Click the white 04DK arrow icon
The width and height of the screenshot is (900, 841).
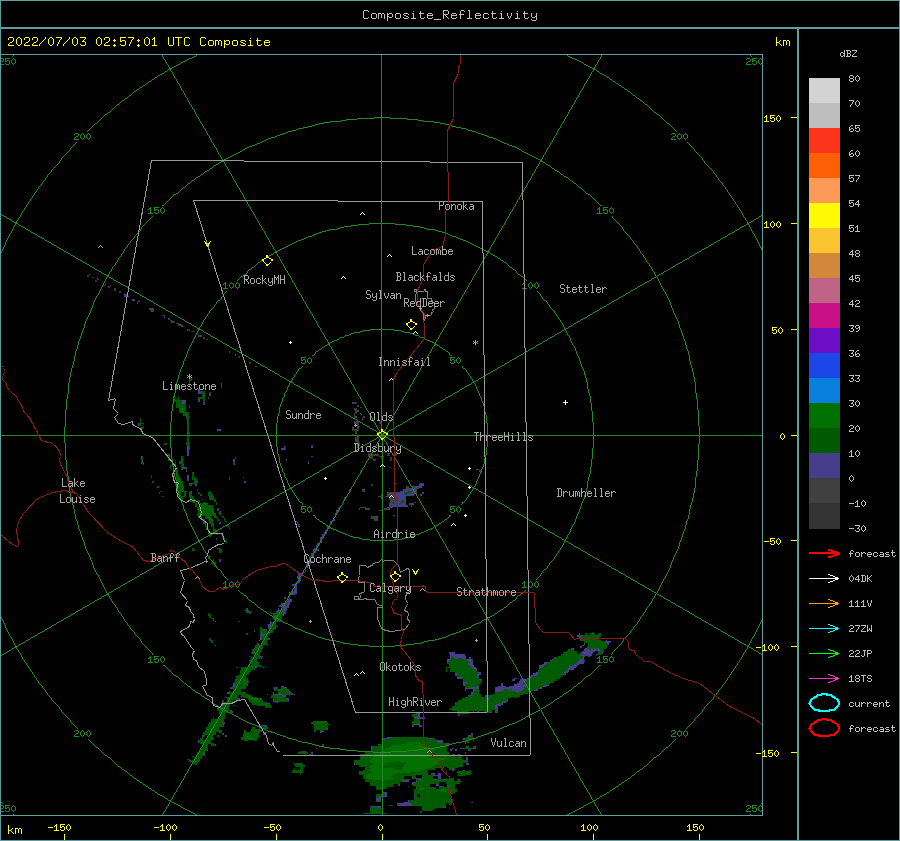pyautogui.click(x=824, y=578)
